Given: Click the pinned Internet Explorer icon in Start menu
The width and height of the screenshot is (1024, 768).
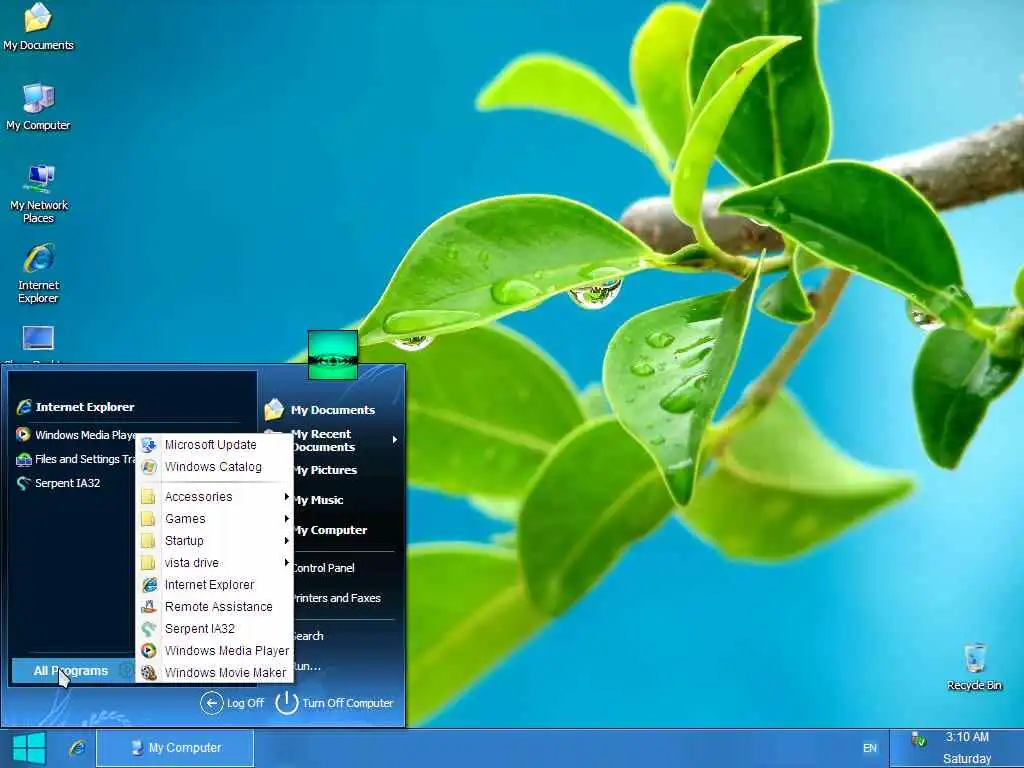Looking at the screenshot, I should pyautogui.click(x=24, y=407).
